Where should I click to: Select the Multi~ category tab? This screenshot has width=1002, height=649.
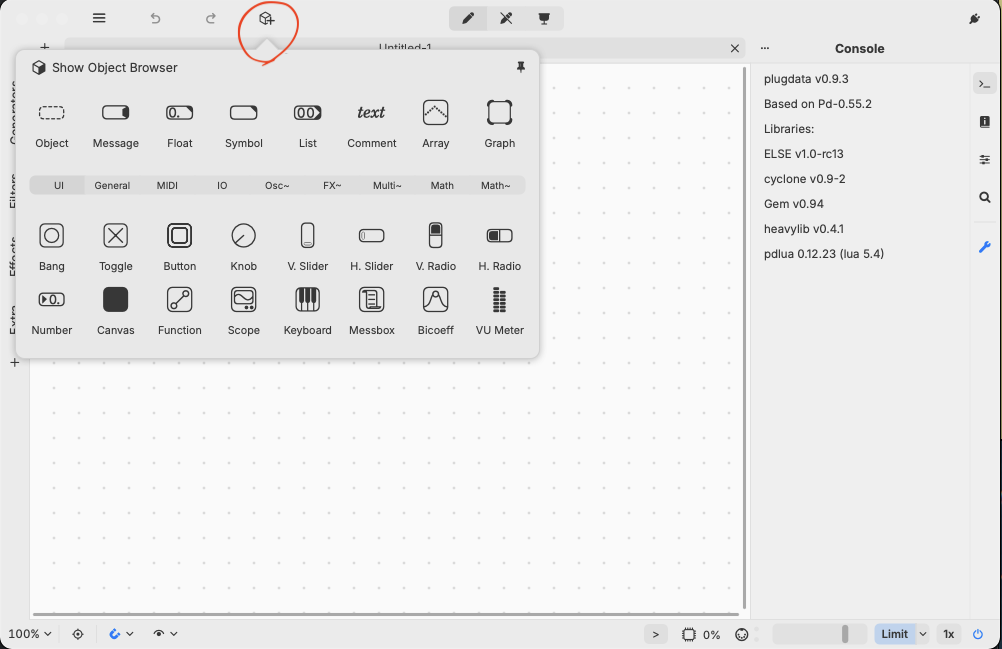click(387, 185)
